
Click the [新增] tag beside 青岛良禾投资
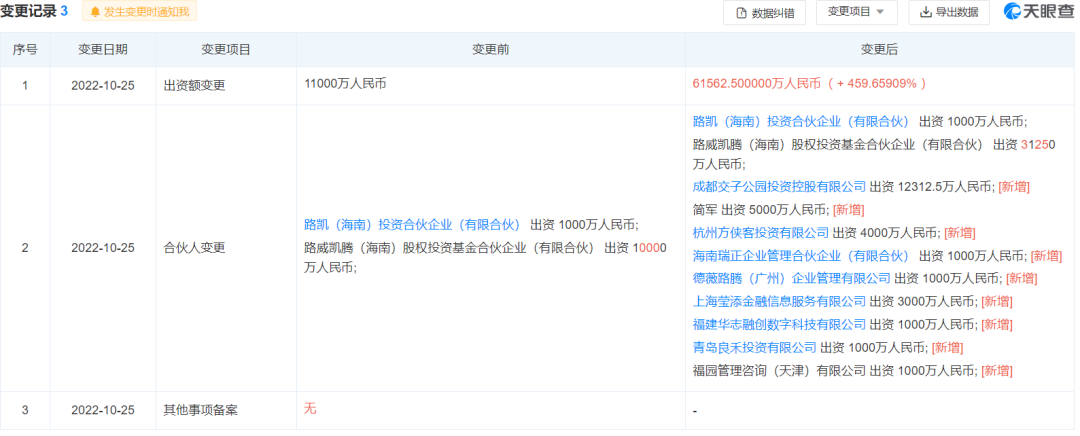pos(947,347)
